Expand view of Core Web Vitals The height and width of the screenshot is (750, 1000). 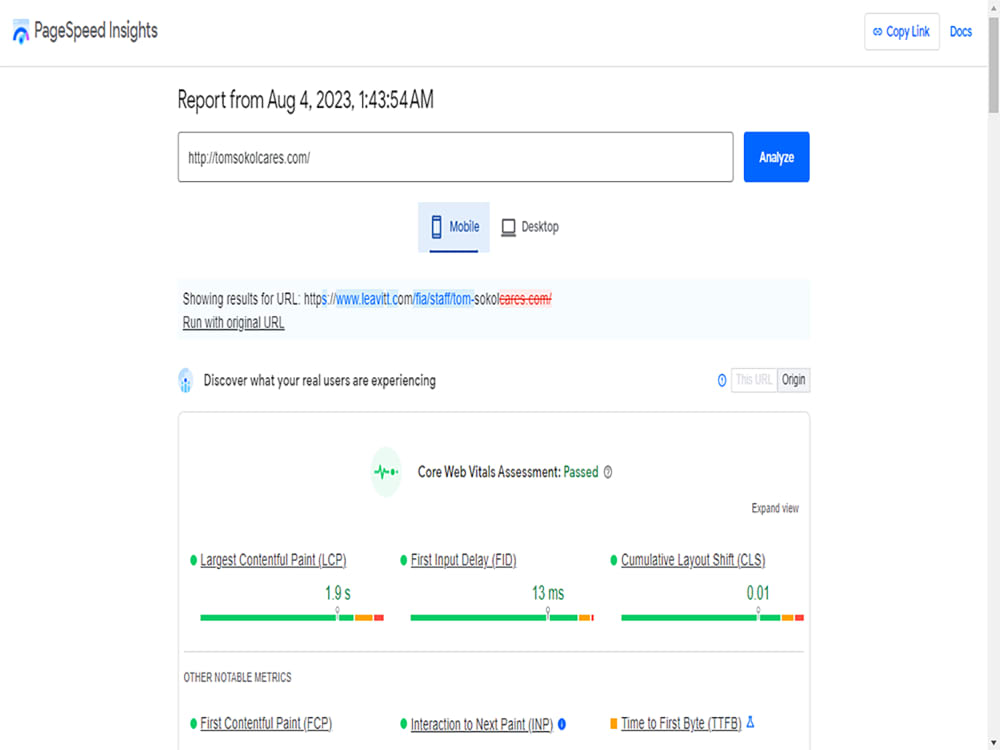click(775, 508)
